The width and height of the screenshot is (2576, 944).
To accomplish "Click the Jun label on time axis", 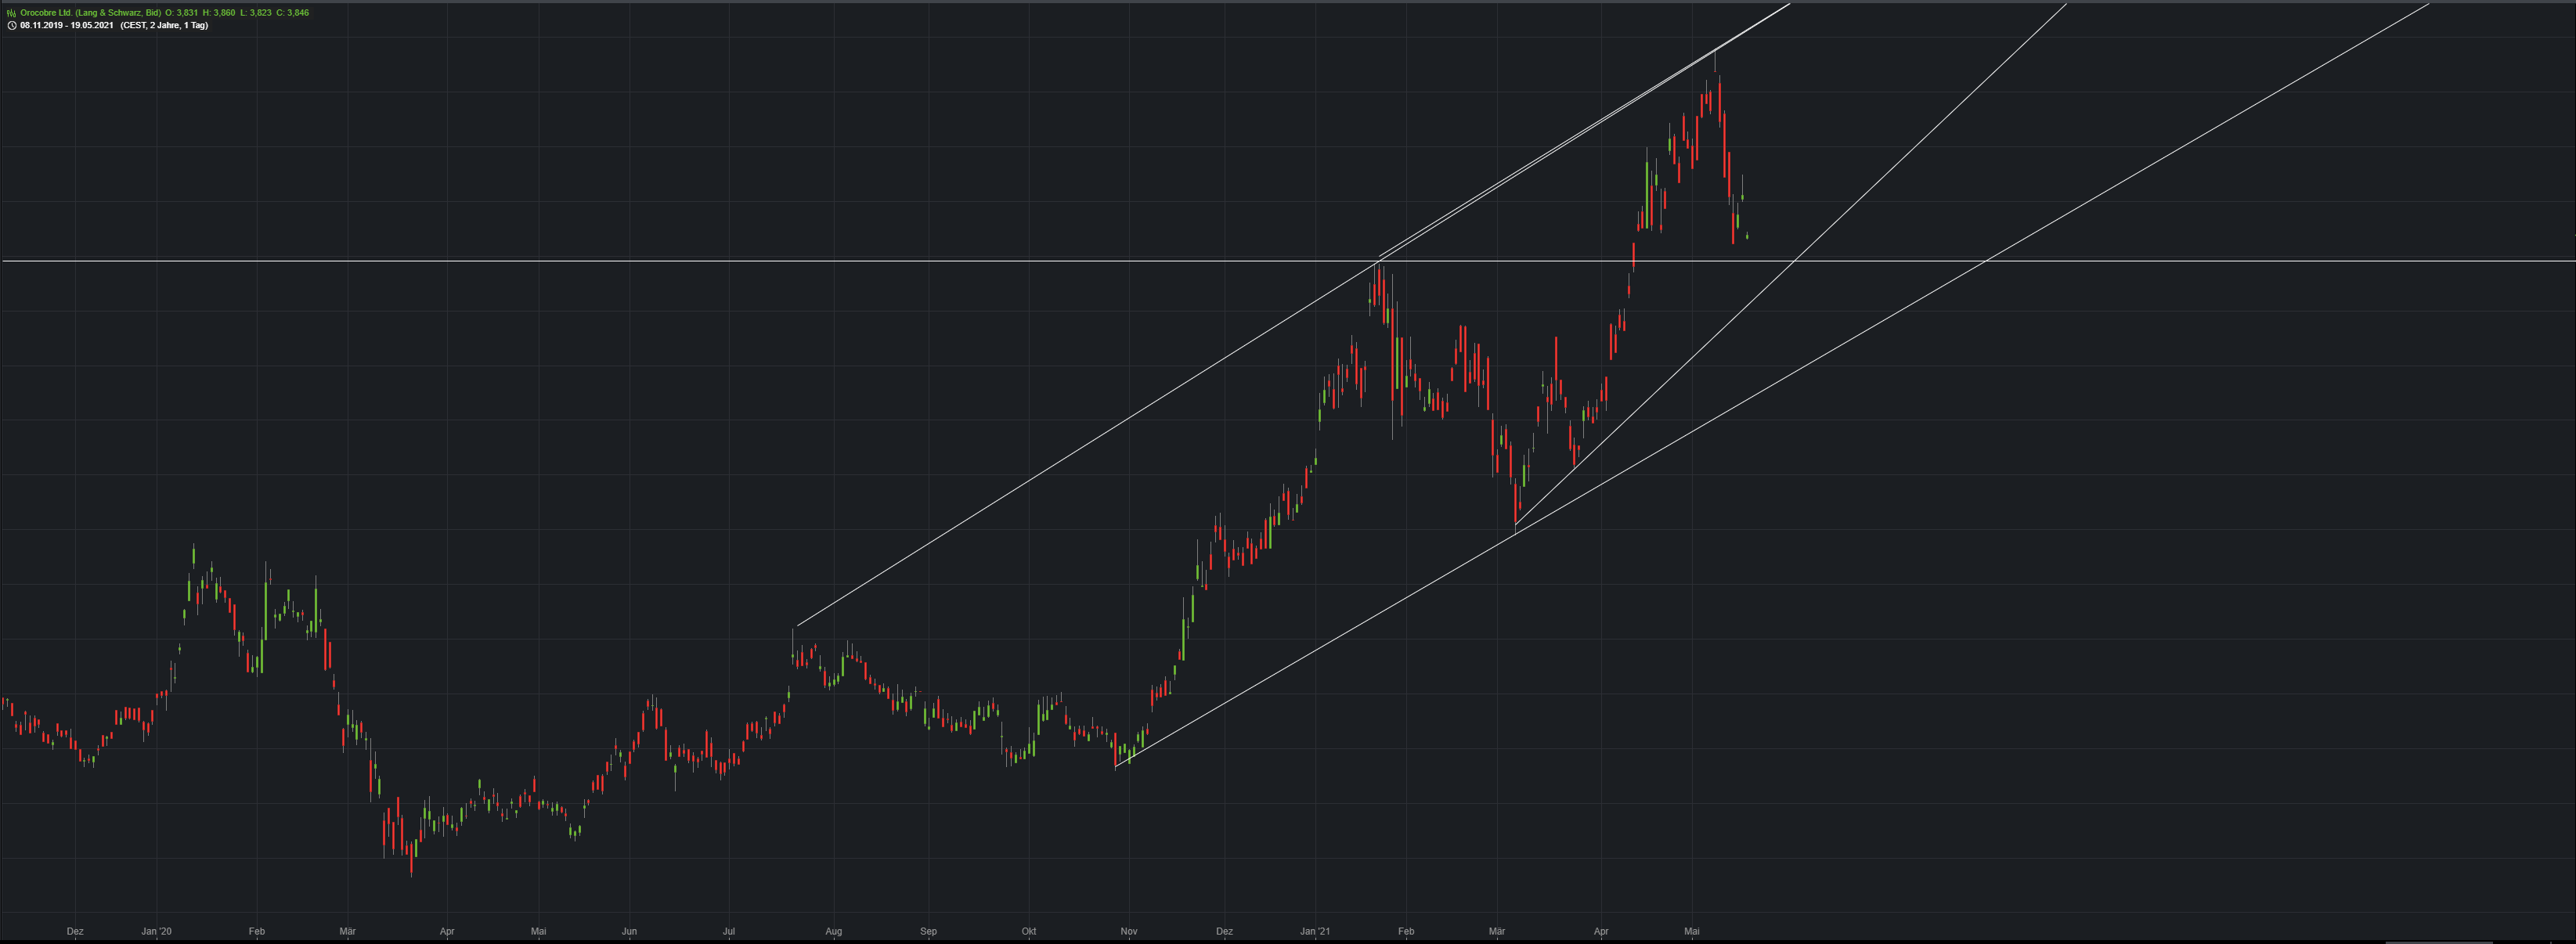I will click(629, 931).
